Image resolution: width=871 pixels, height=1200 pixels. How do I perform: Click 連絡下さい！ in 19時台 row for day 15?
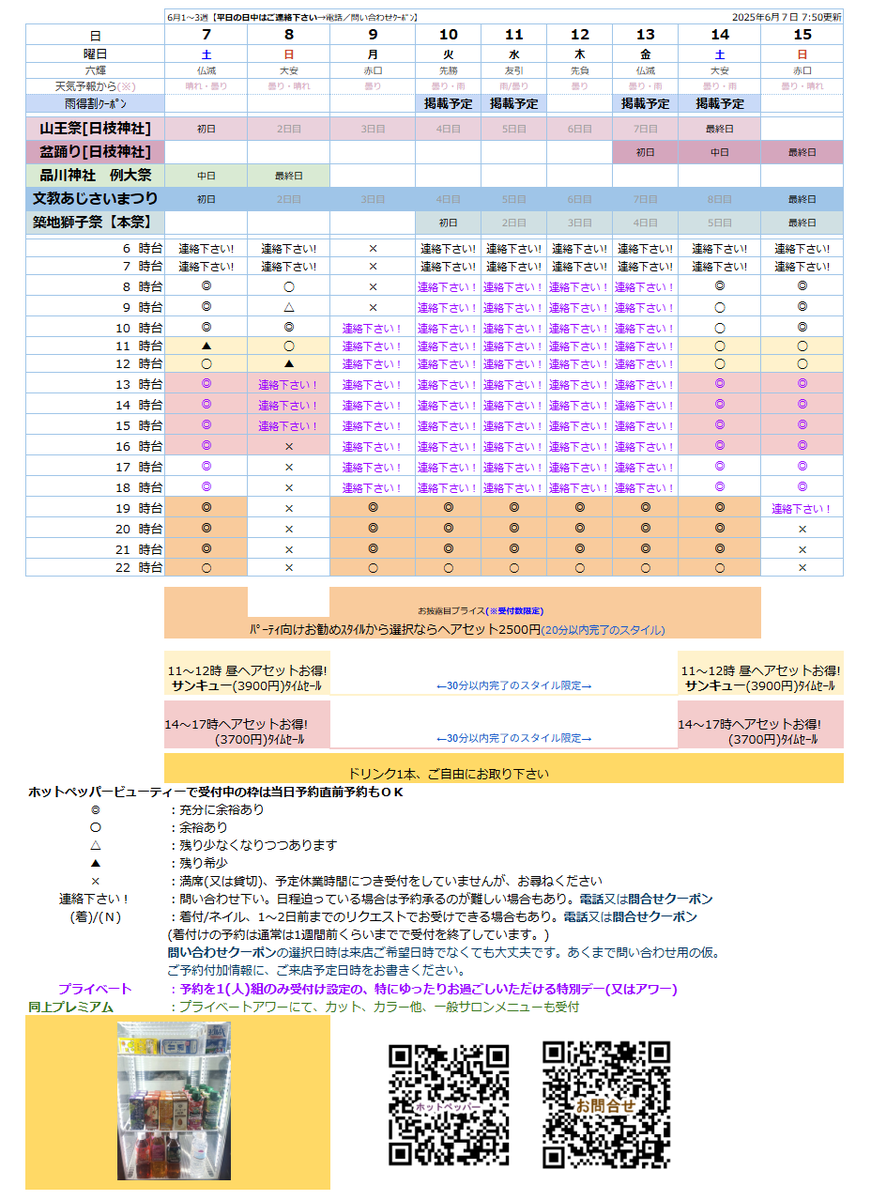[802, 508]
